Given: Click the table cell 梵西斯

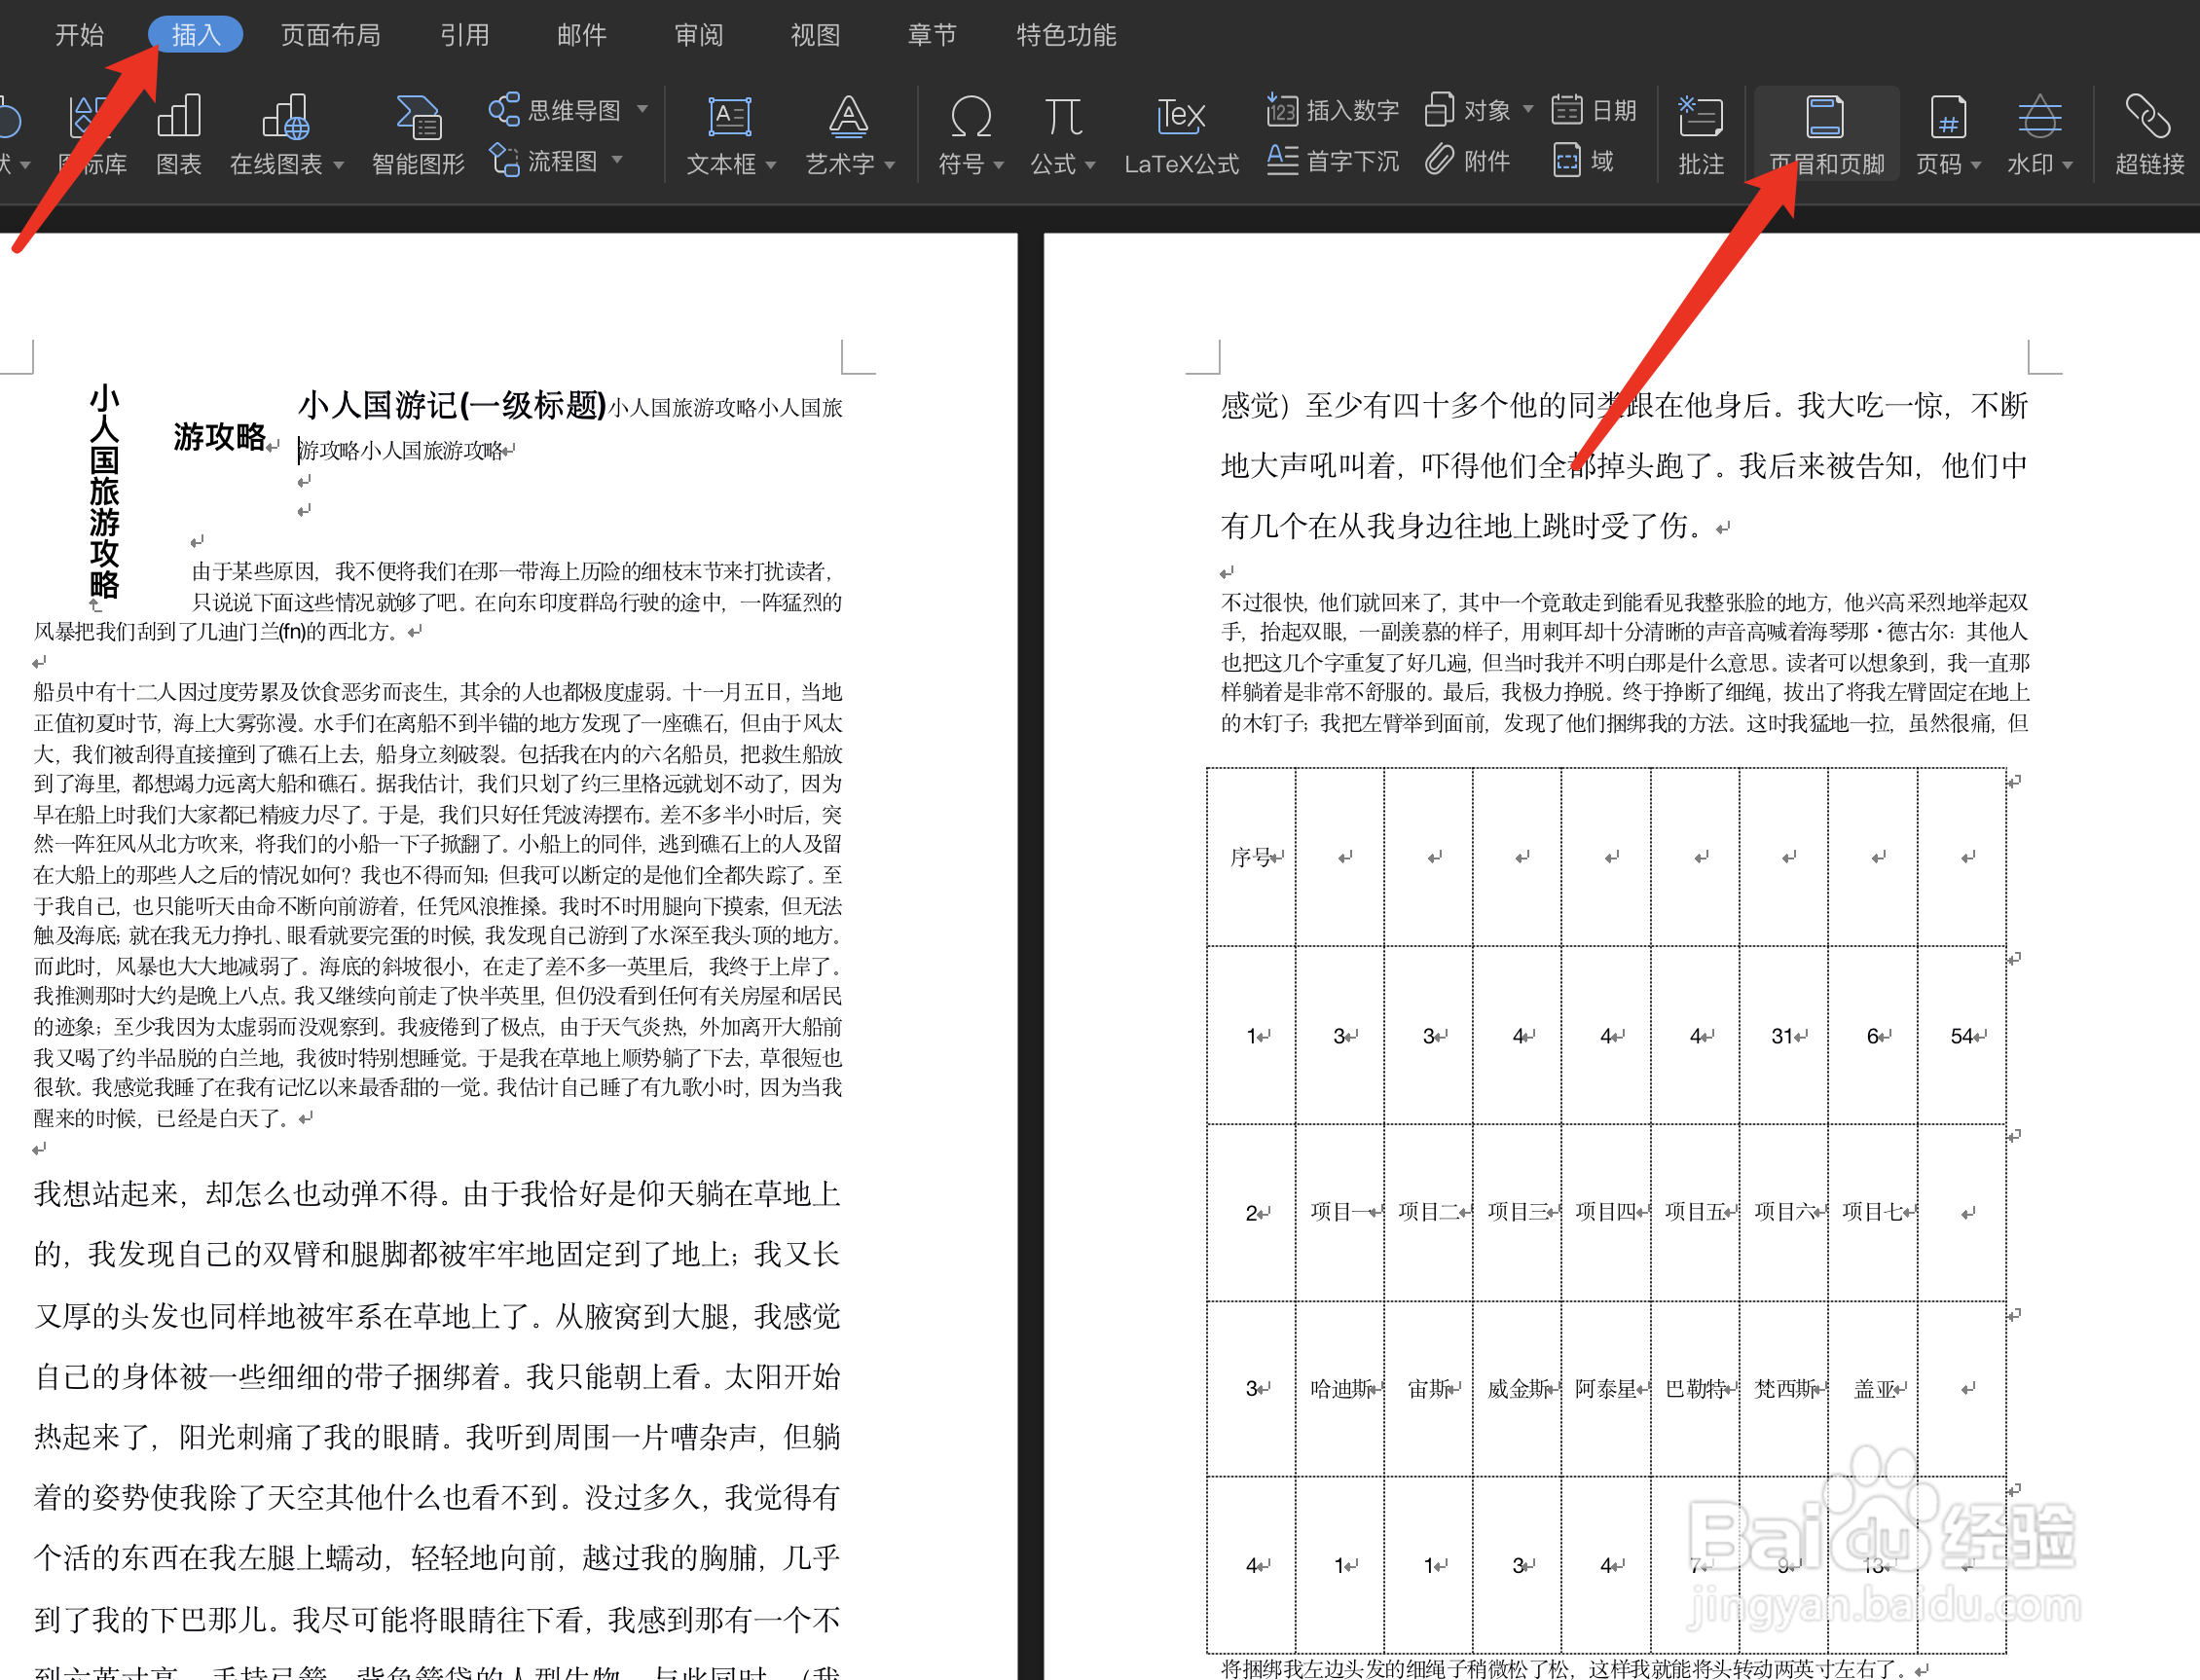Looking at the screenshot, I should (x=1785, y=1389).
